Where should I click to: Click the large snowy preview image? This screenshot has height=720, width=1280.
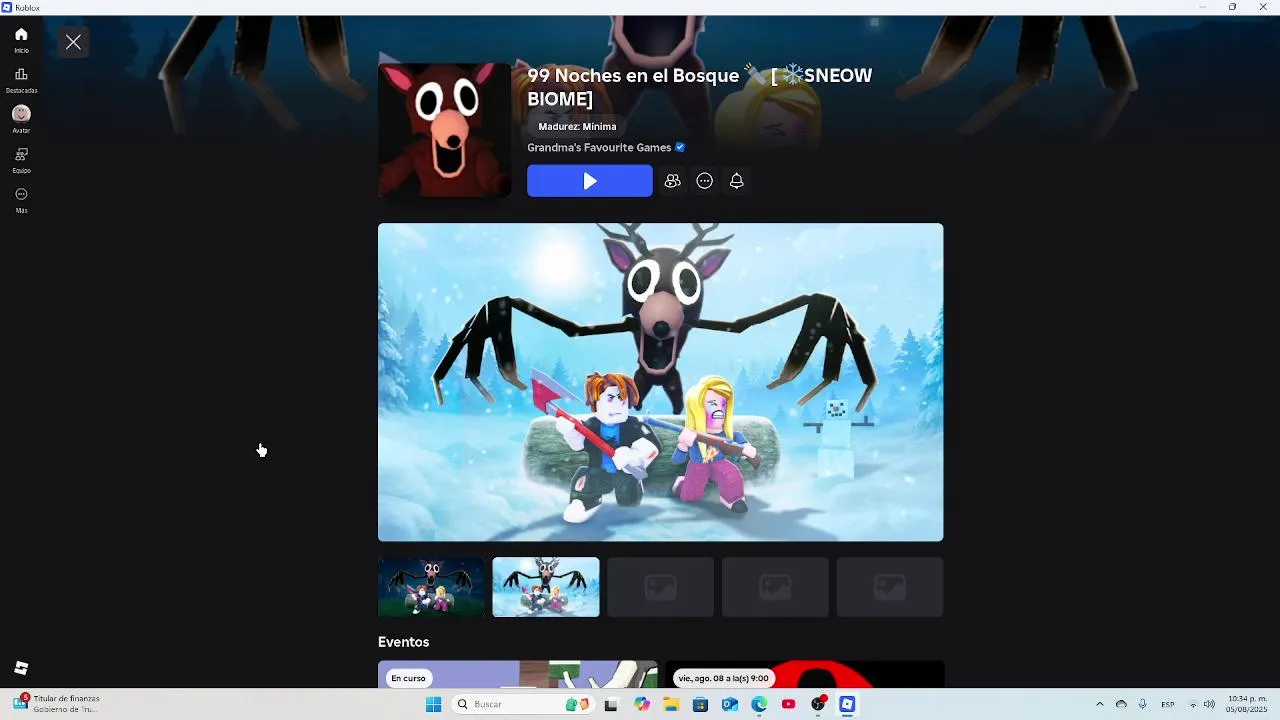(660, 382)
